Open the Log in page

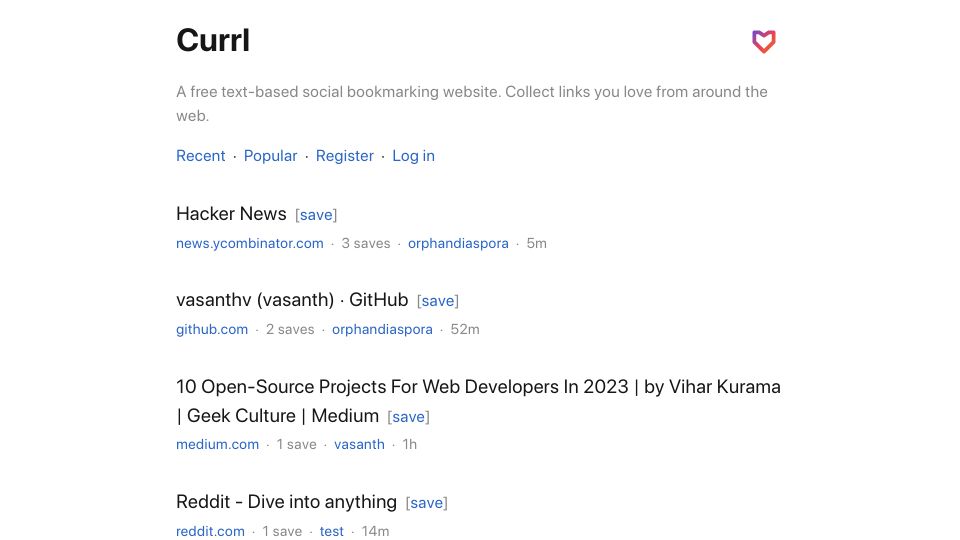tap(413, 156)
